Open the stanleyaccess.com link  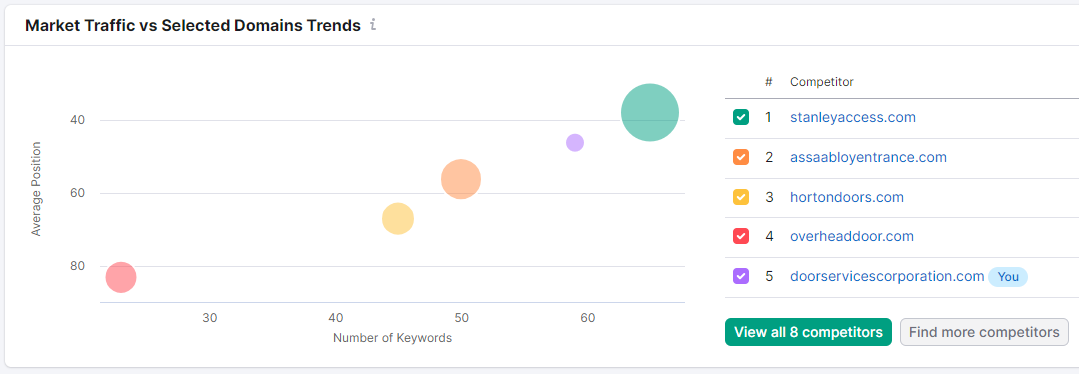click(853, 117)
